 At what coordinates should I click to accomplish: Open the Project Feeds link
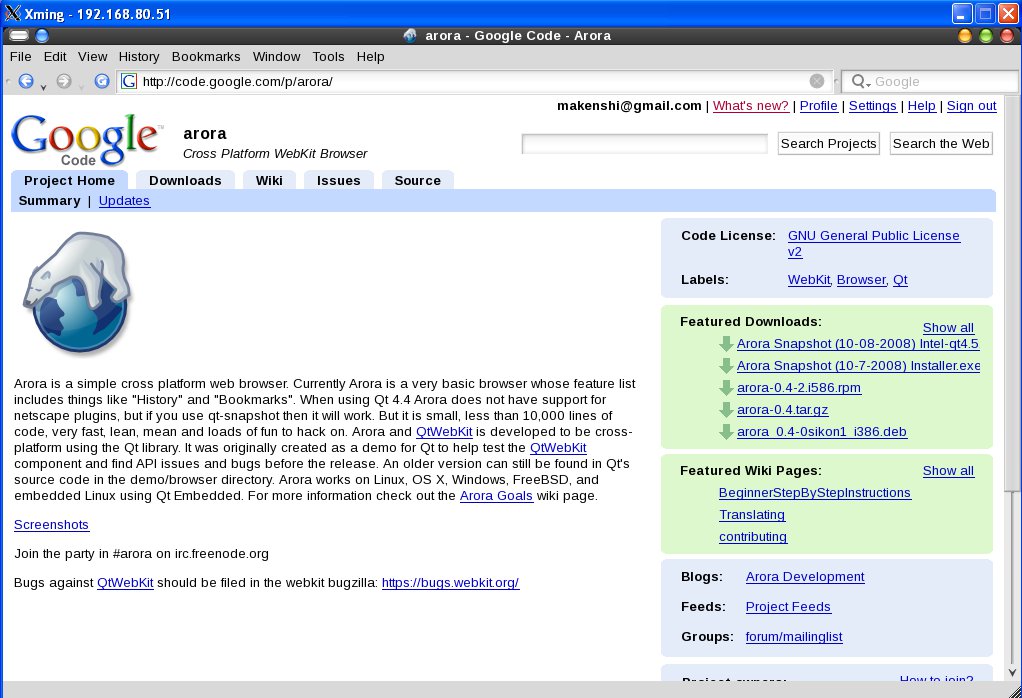tap(788, 607)
